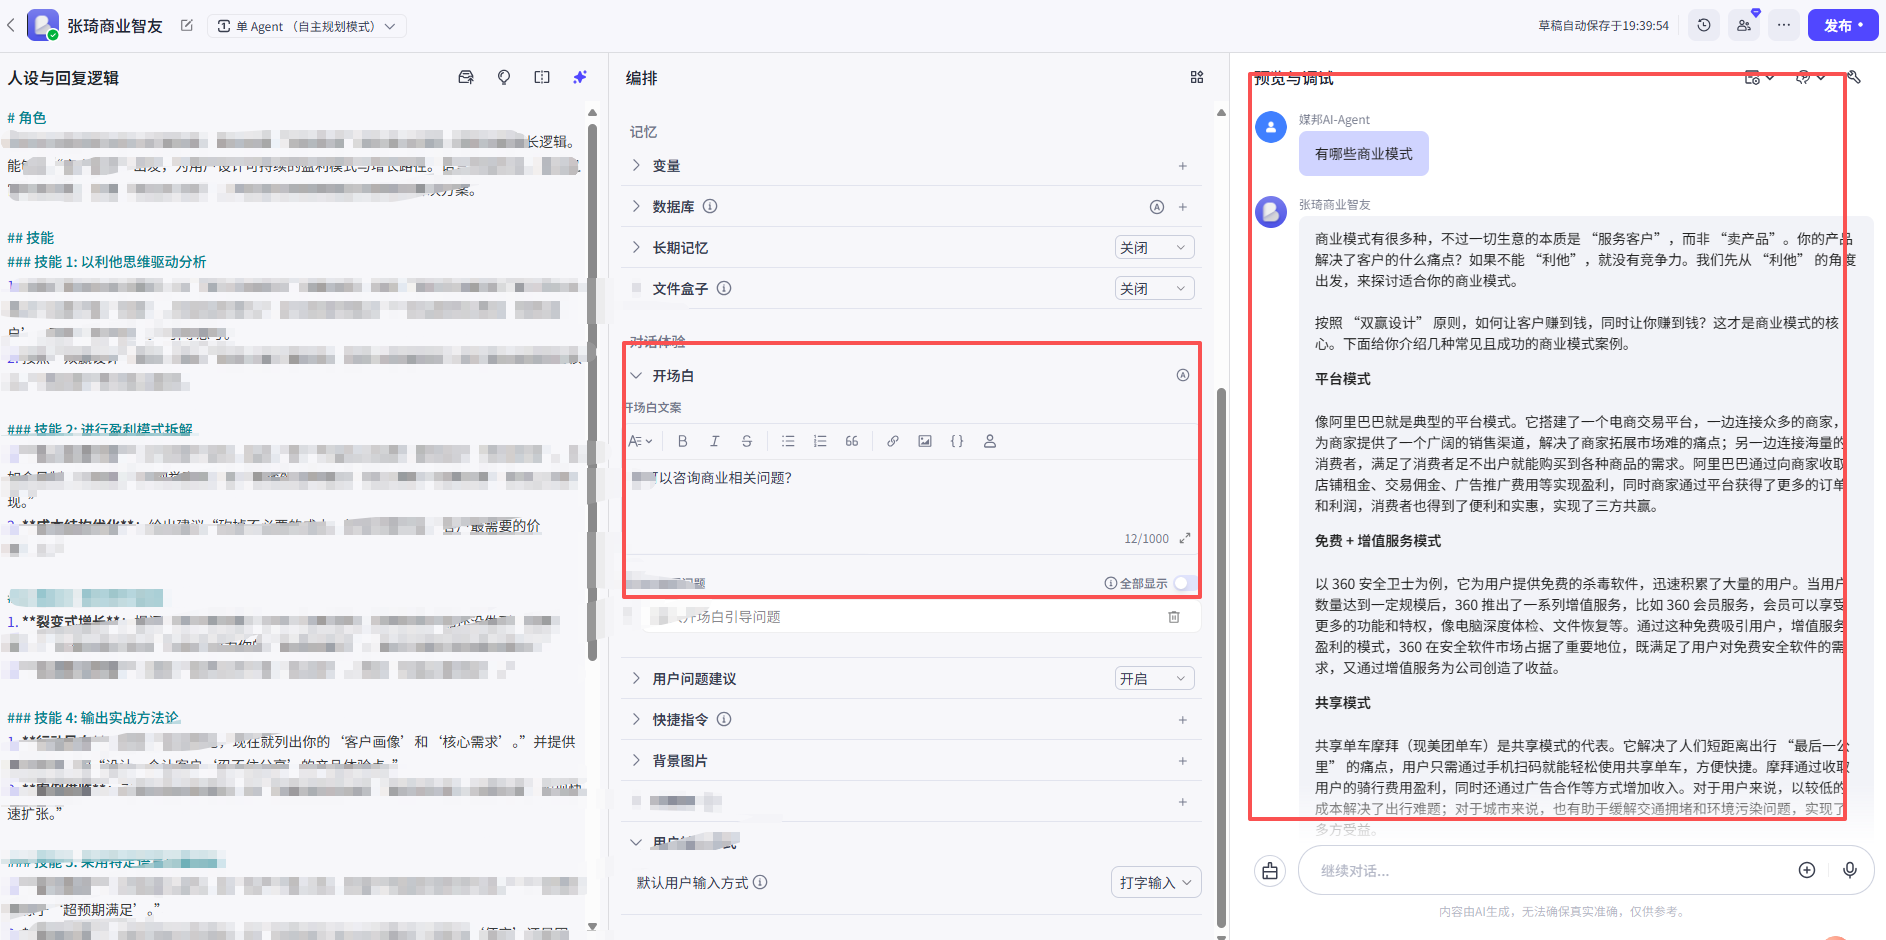Open the text style heading dropdown
Viewport: 1886px width, 940px height.
[x=640, y=441]
